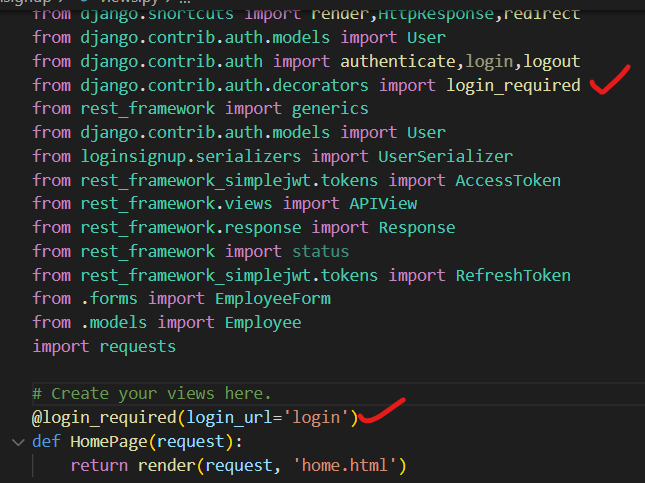Viewport: 645px width, 483px height.
Task: Click the Employee model import name
Action: click(262, 323)
